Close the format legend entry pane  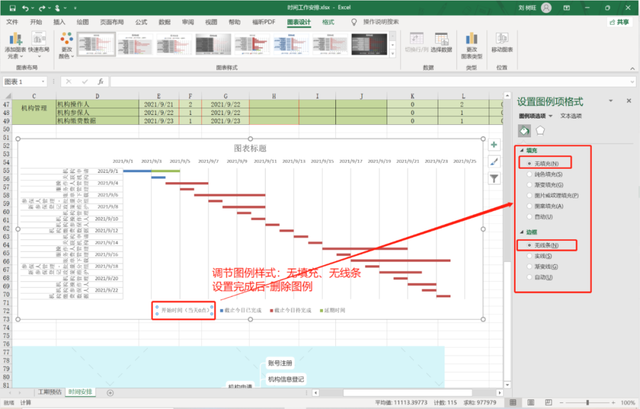[629, 100]
